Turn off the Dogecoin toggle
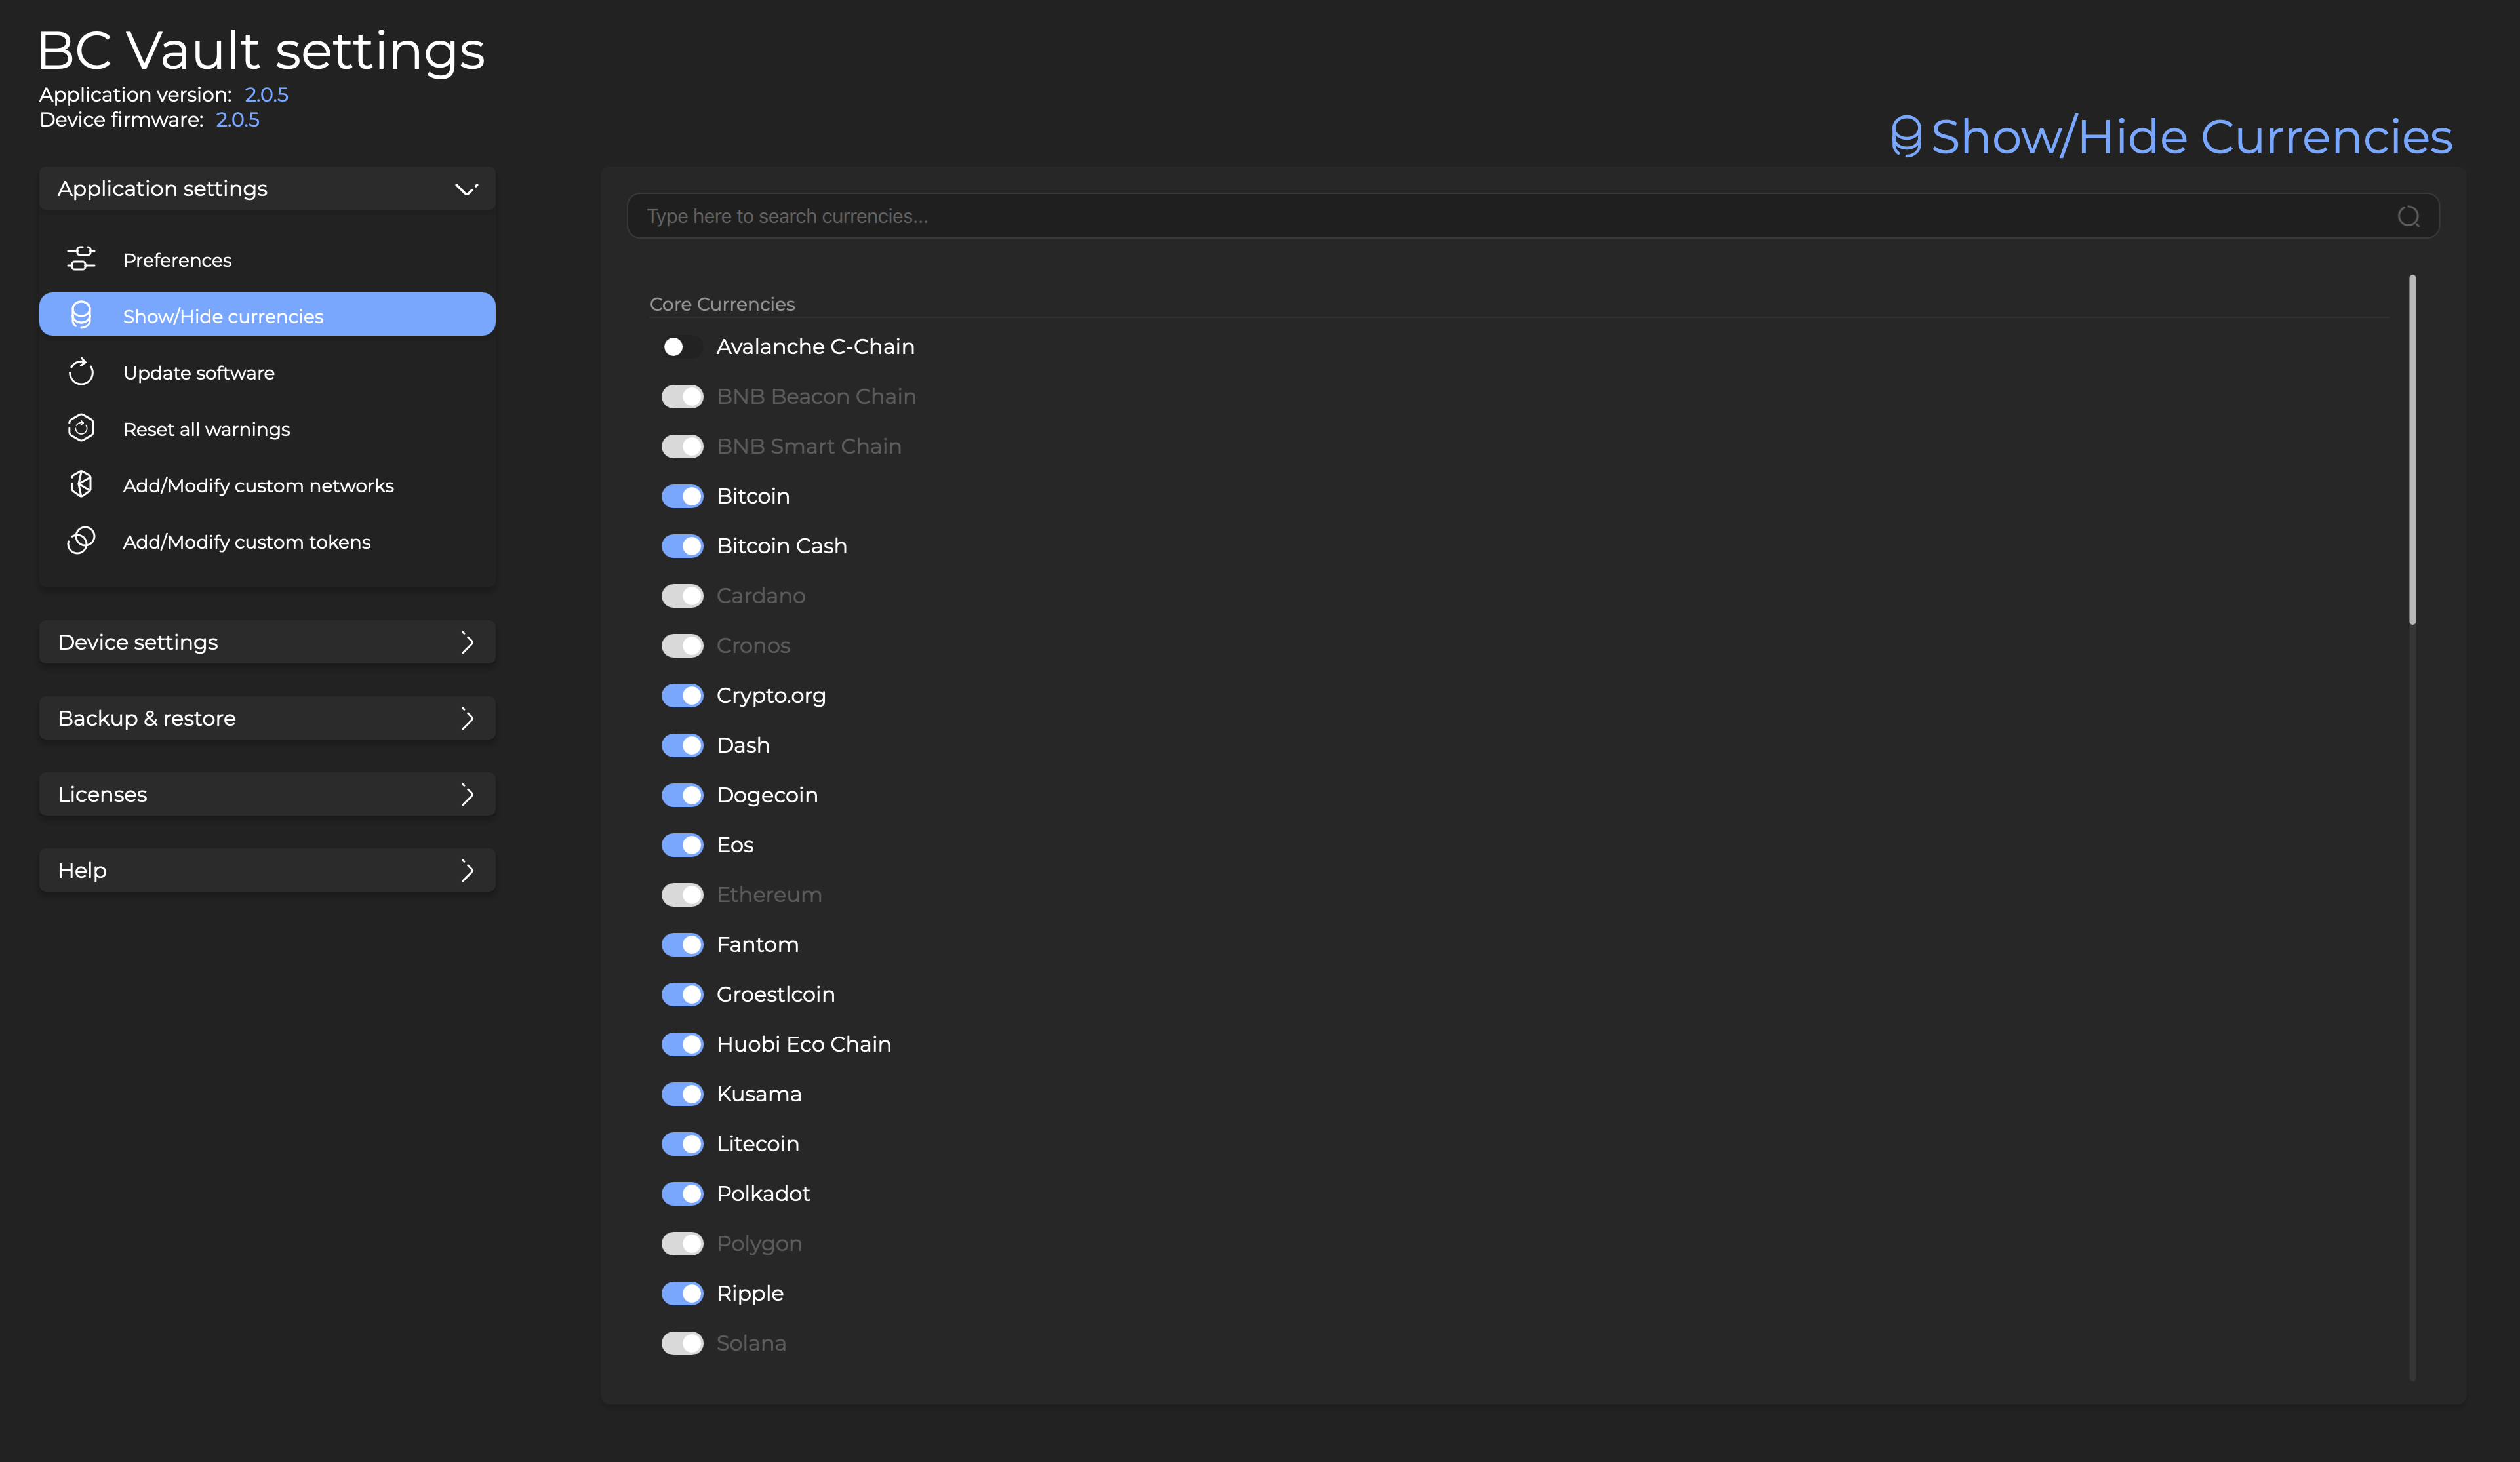The image size is (2520, 1462). coord(682,795)
